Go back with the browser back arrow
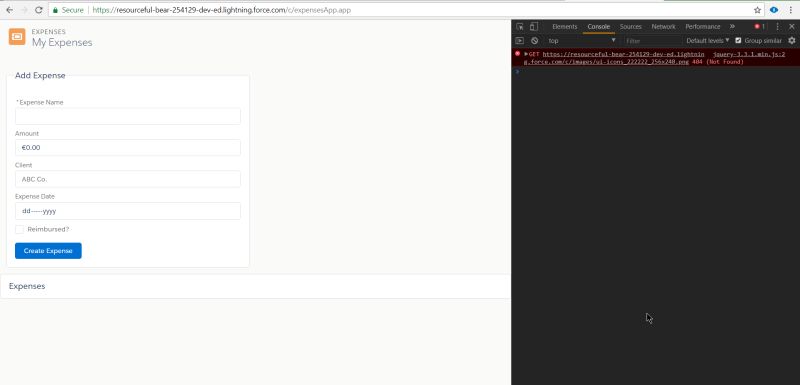This screenshot has height=385, width=800. [x=9, y=10]
